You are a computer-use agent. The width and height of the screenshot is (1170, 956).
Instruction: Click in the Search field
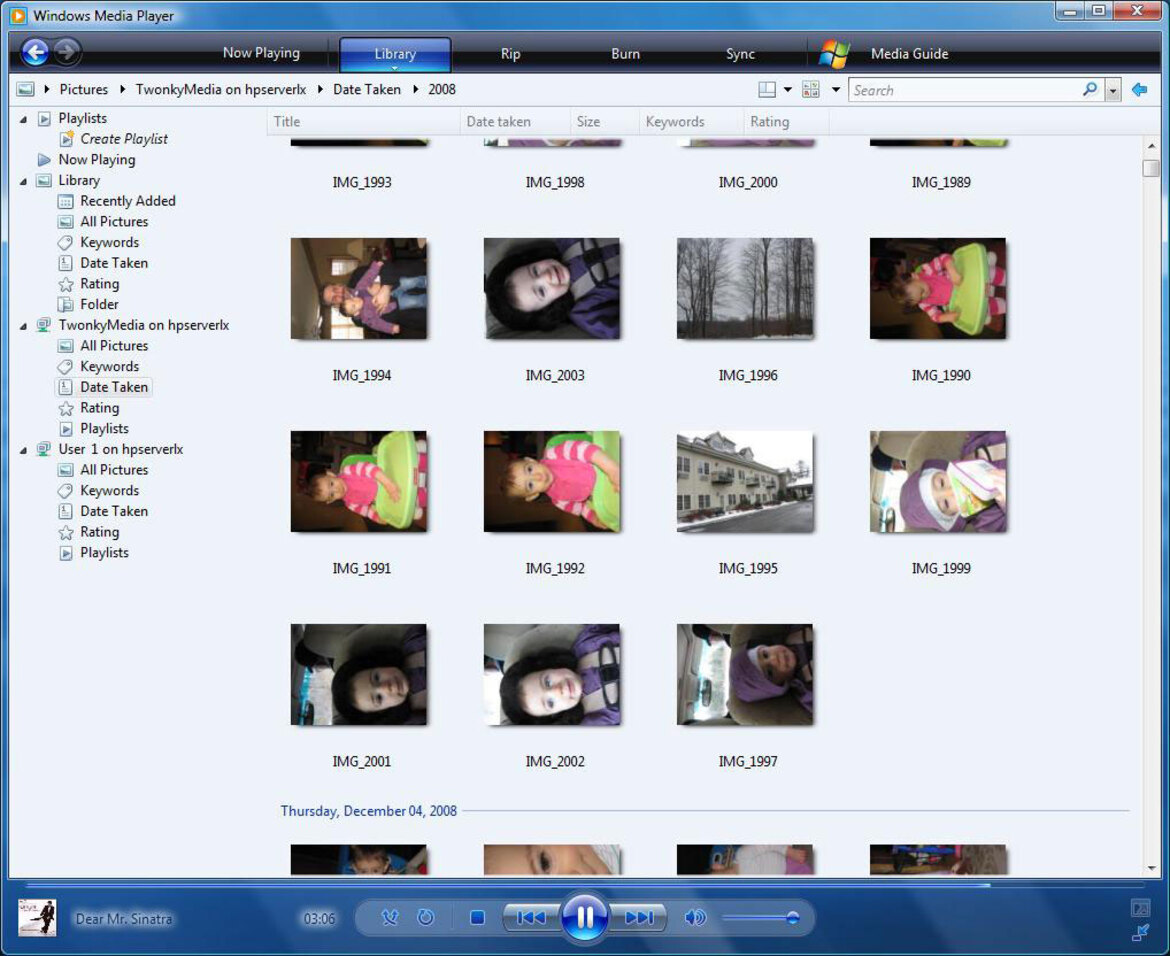coord(966,90)
